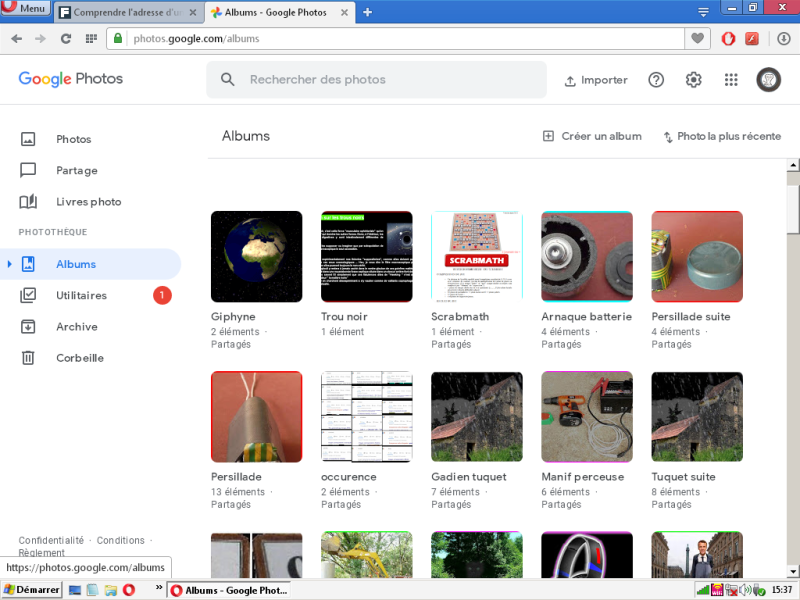Open the settings gear icon
This screenshot has width=800, height=600.
click(693, 80)
